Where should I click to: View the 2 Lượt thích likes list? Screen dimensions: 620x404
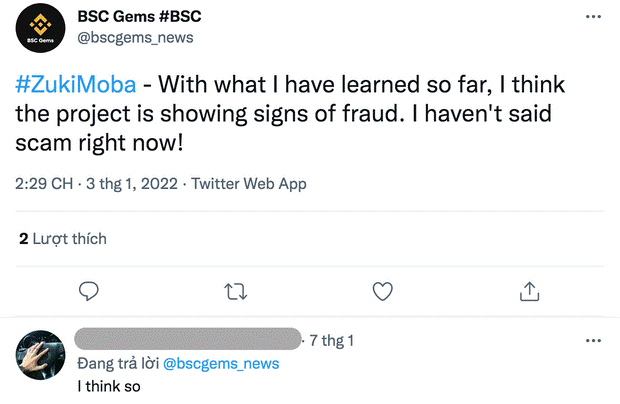point(63,239)
